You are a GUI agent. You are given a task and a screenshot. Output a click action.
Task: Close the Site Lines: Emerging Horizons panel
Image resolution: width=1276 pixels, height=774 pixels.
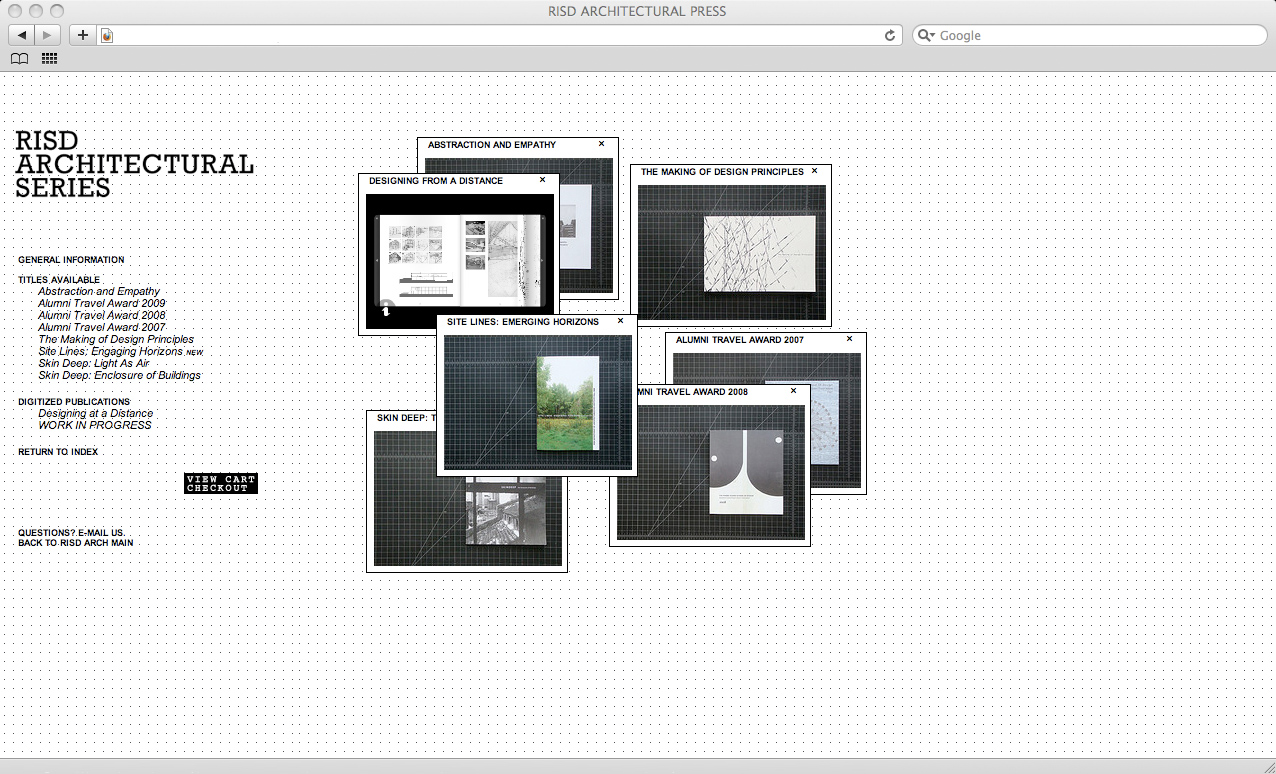(620, 321)
